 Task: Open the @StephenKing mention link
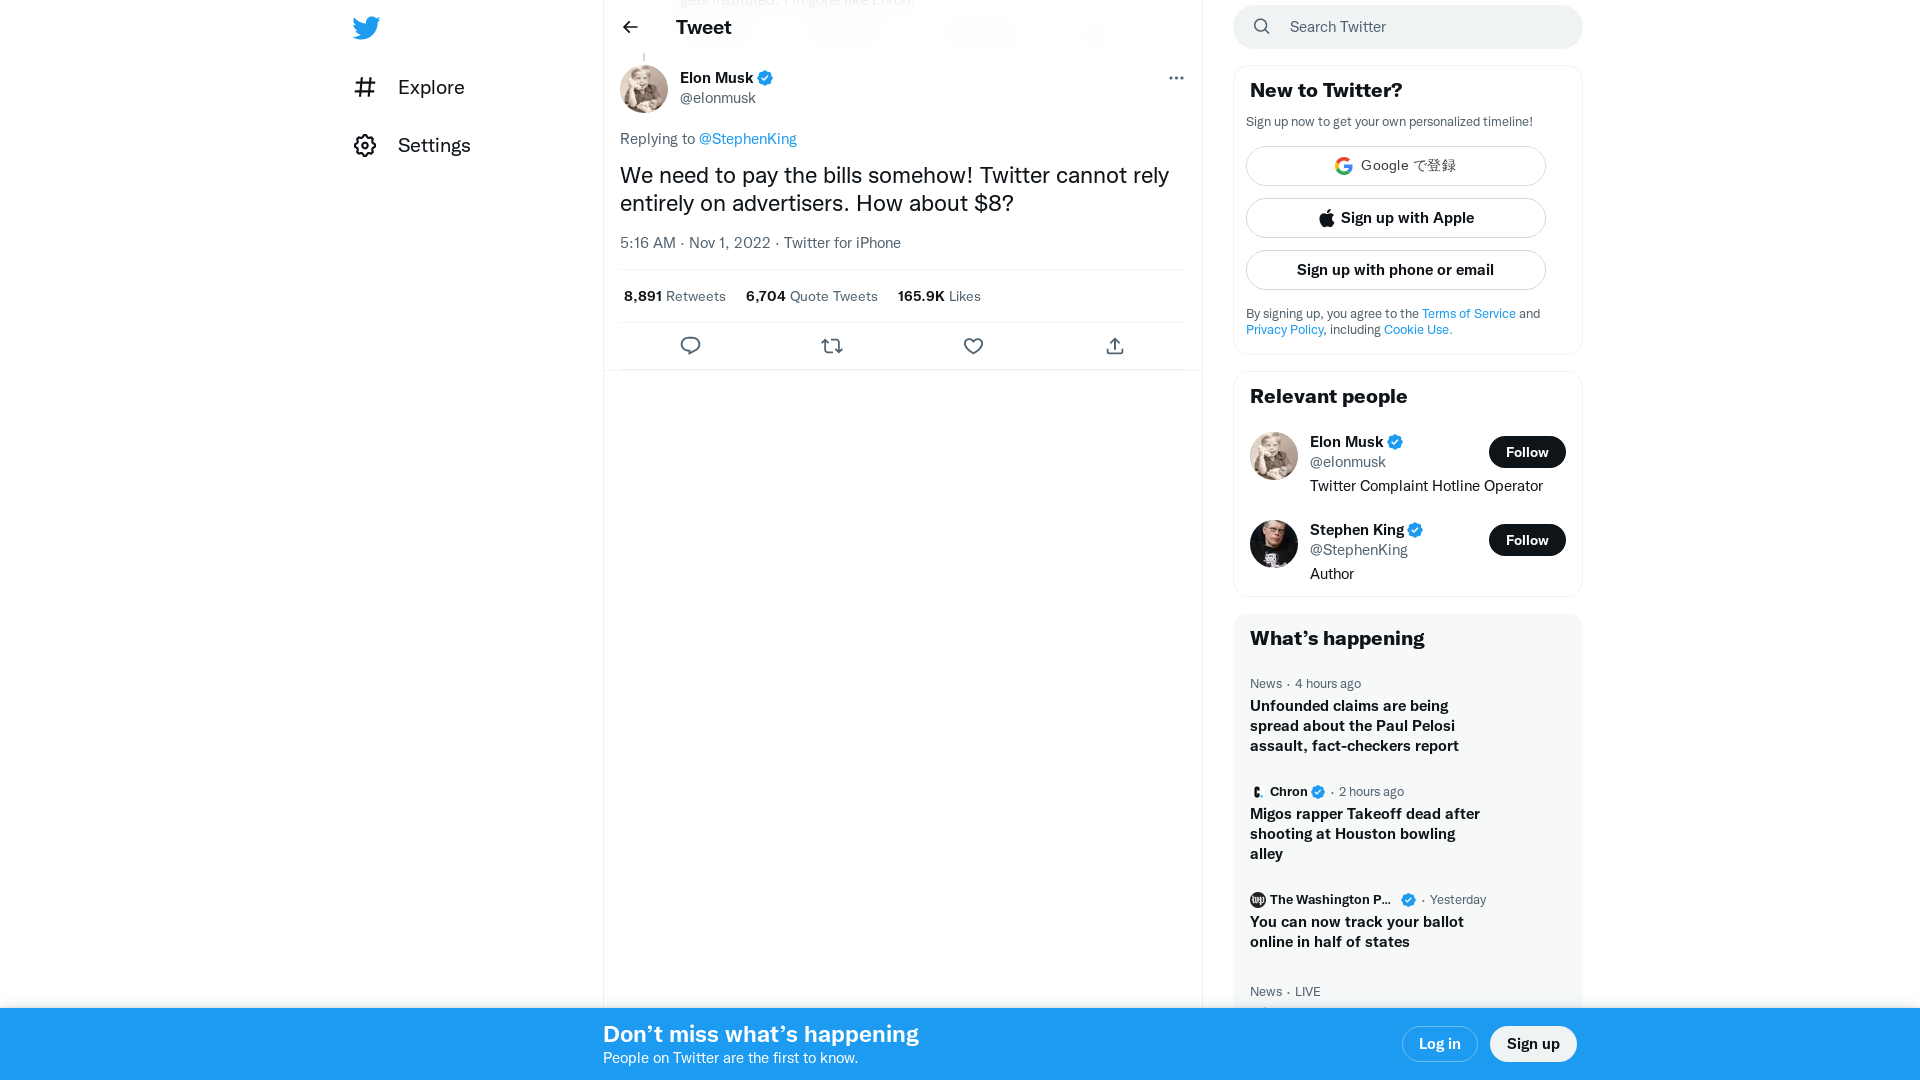pyautogui.click(x=747, y=139)
